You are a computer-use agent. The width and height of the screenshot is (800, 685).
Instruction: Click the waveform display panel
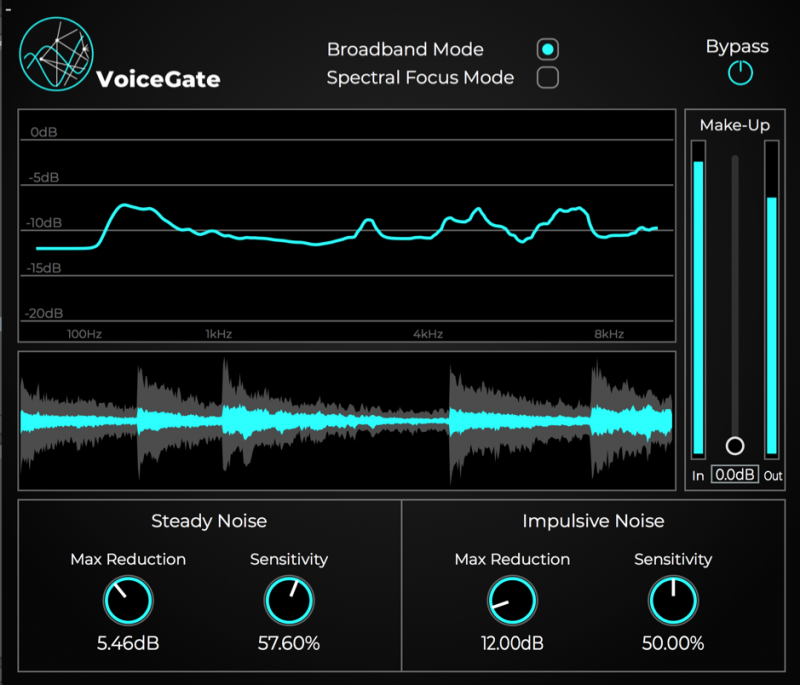click(347, 420)
